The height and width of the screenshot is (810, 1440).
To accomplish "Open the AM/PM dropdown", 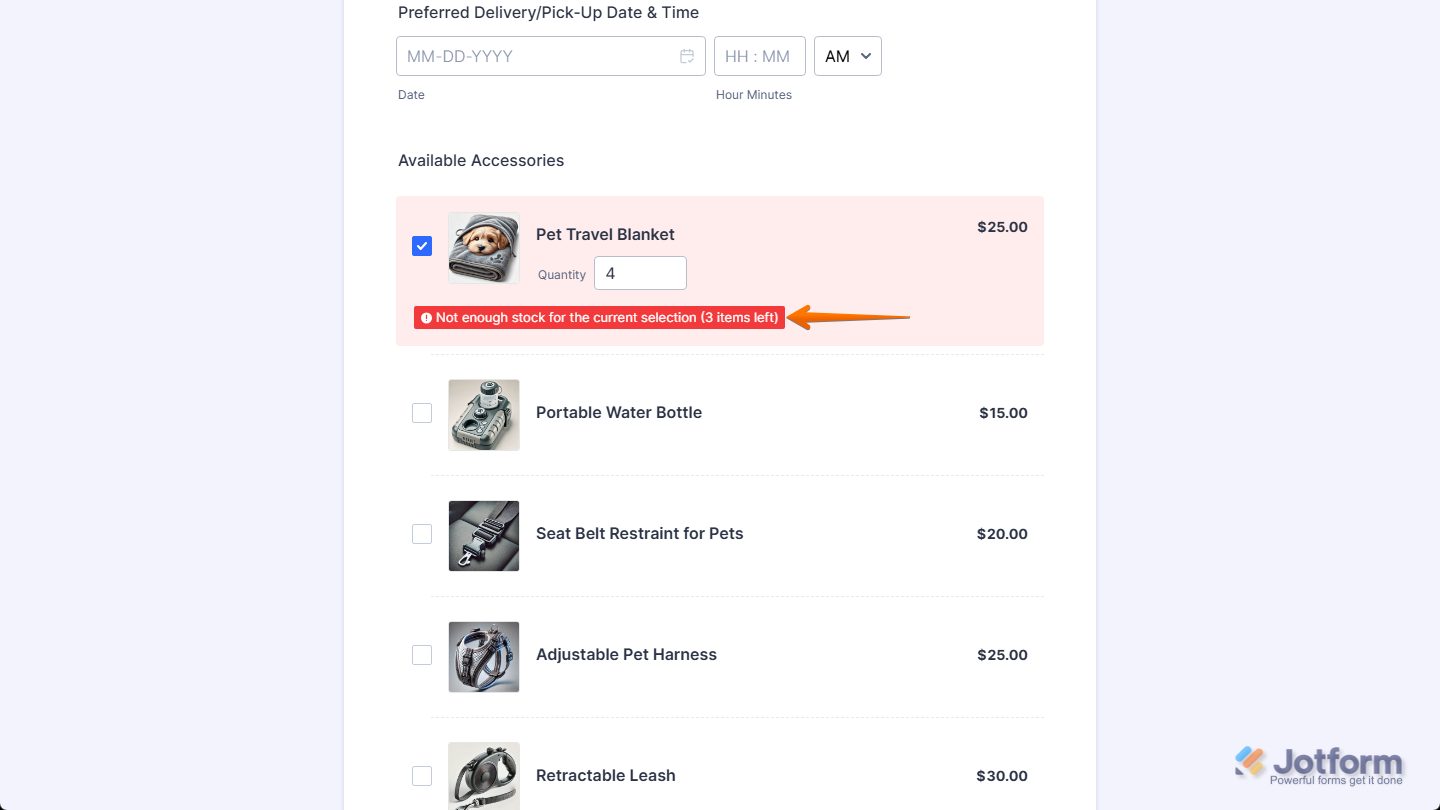I will click(x=847, y=56).
